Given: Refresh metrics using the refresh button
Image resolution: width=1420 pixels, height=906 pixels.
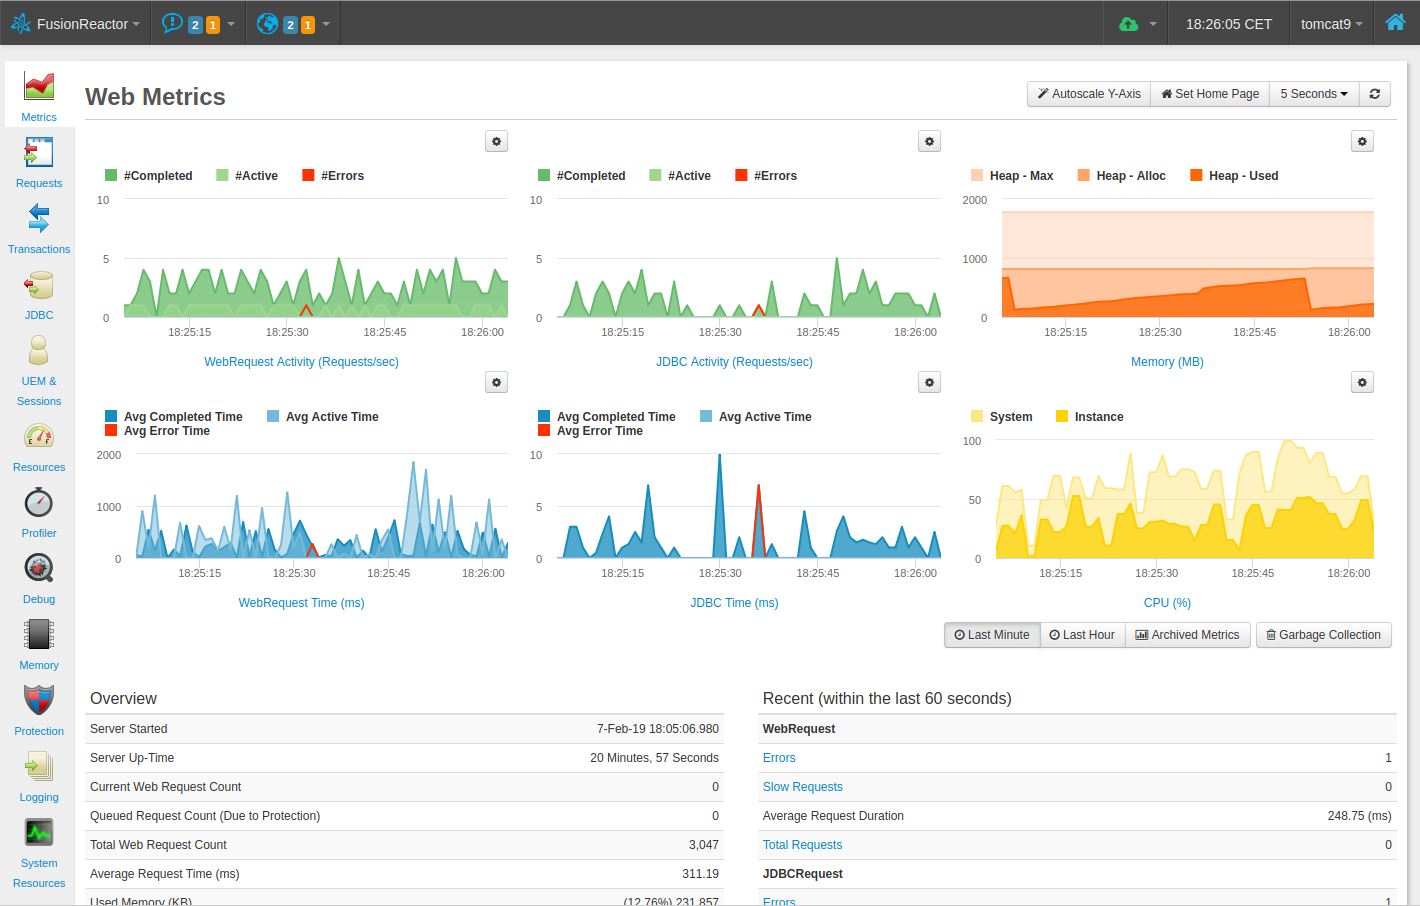Looking at the screenshot, I should tap(1374, 93).
